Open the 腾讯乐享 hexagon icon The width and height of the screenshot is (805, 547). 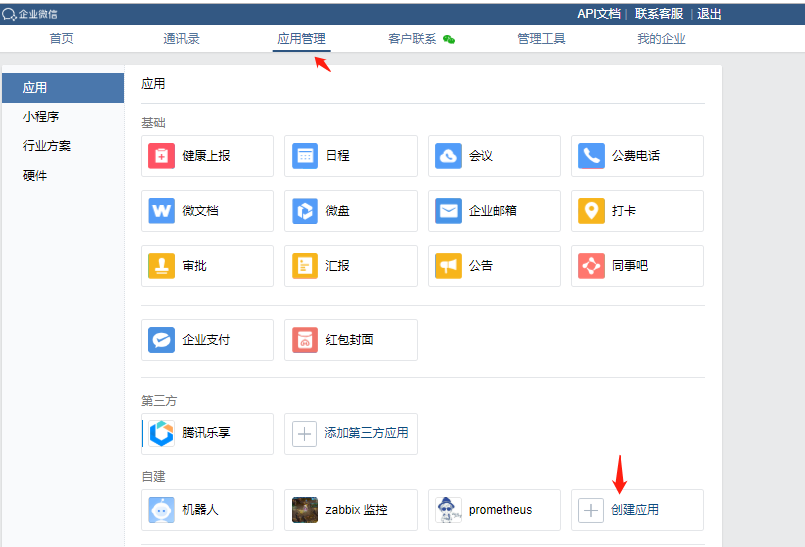pos(161,433)
